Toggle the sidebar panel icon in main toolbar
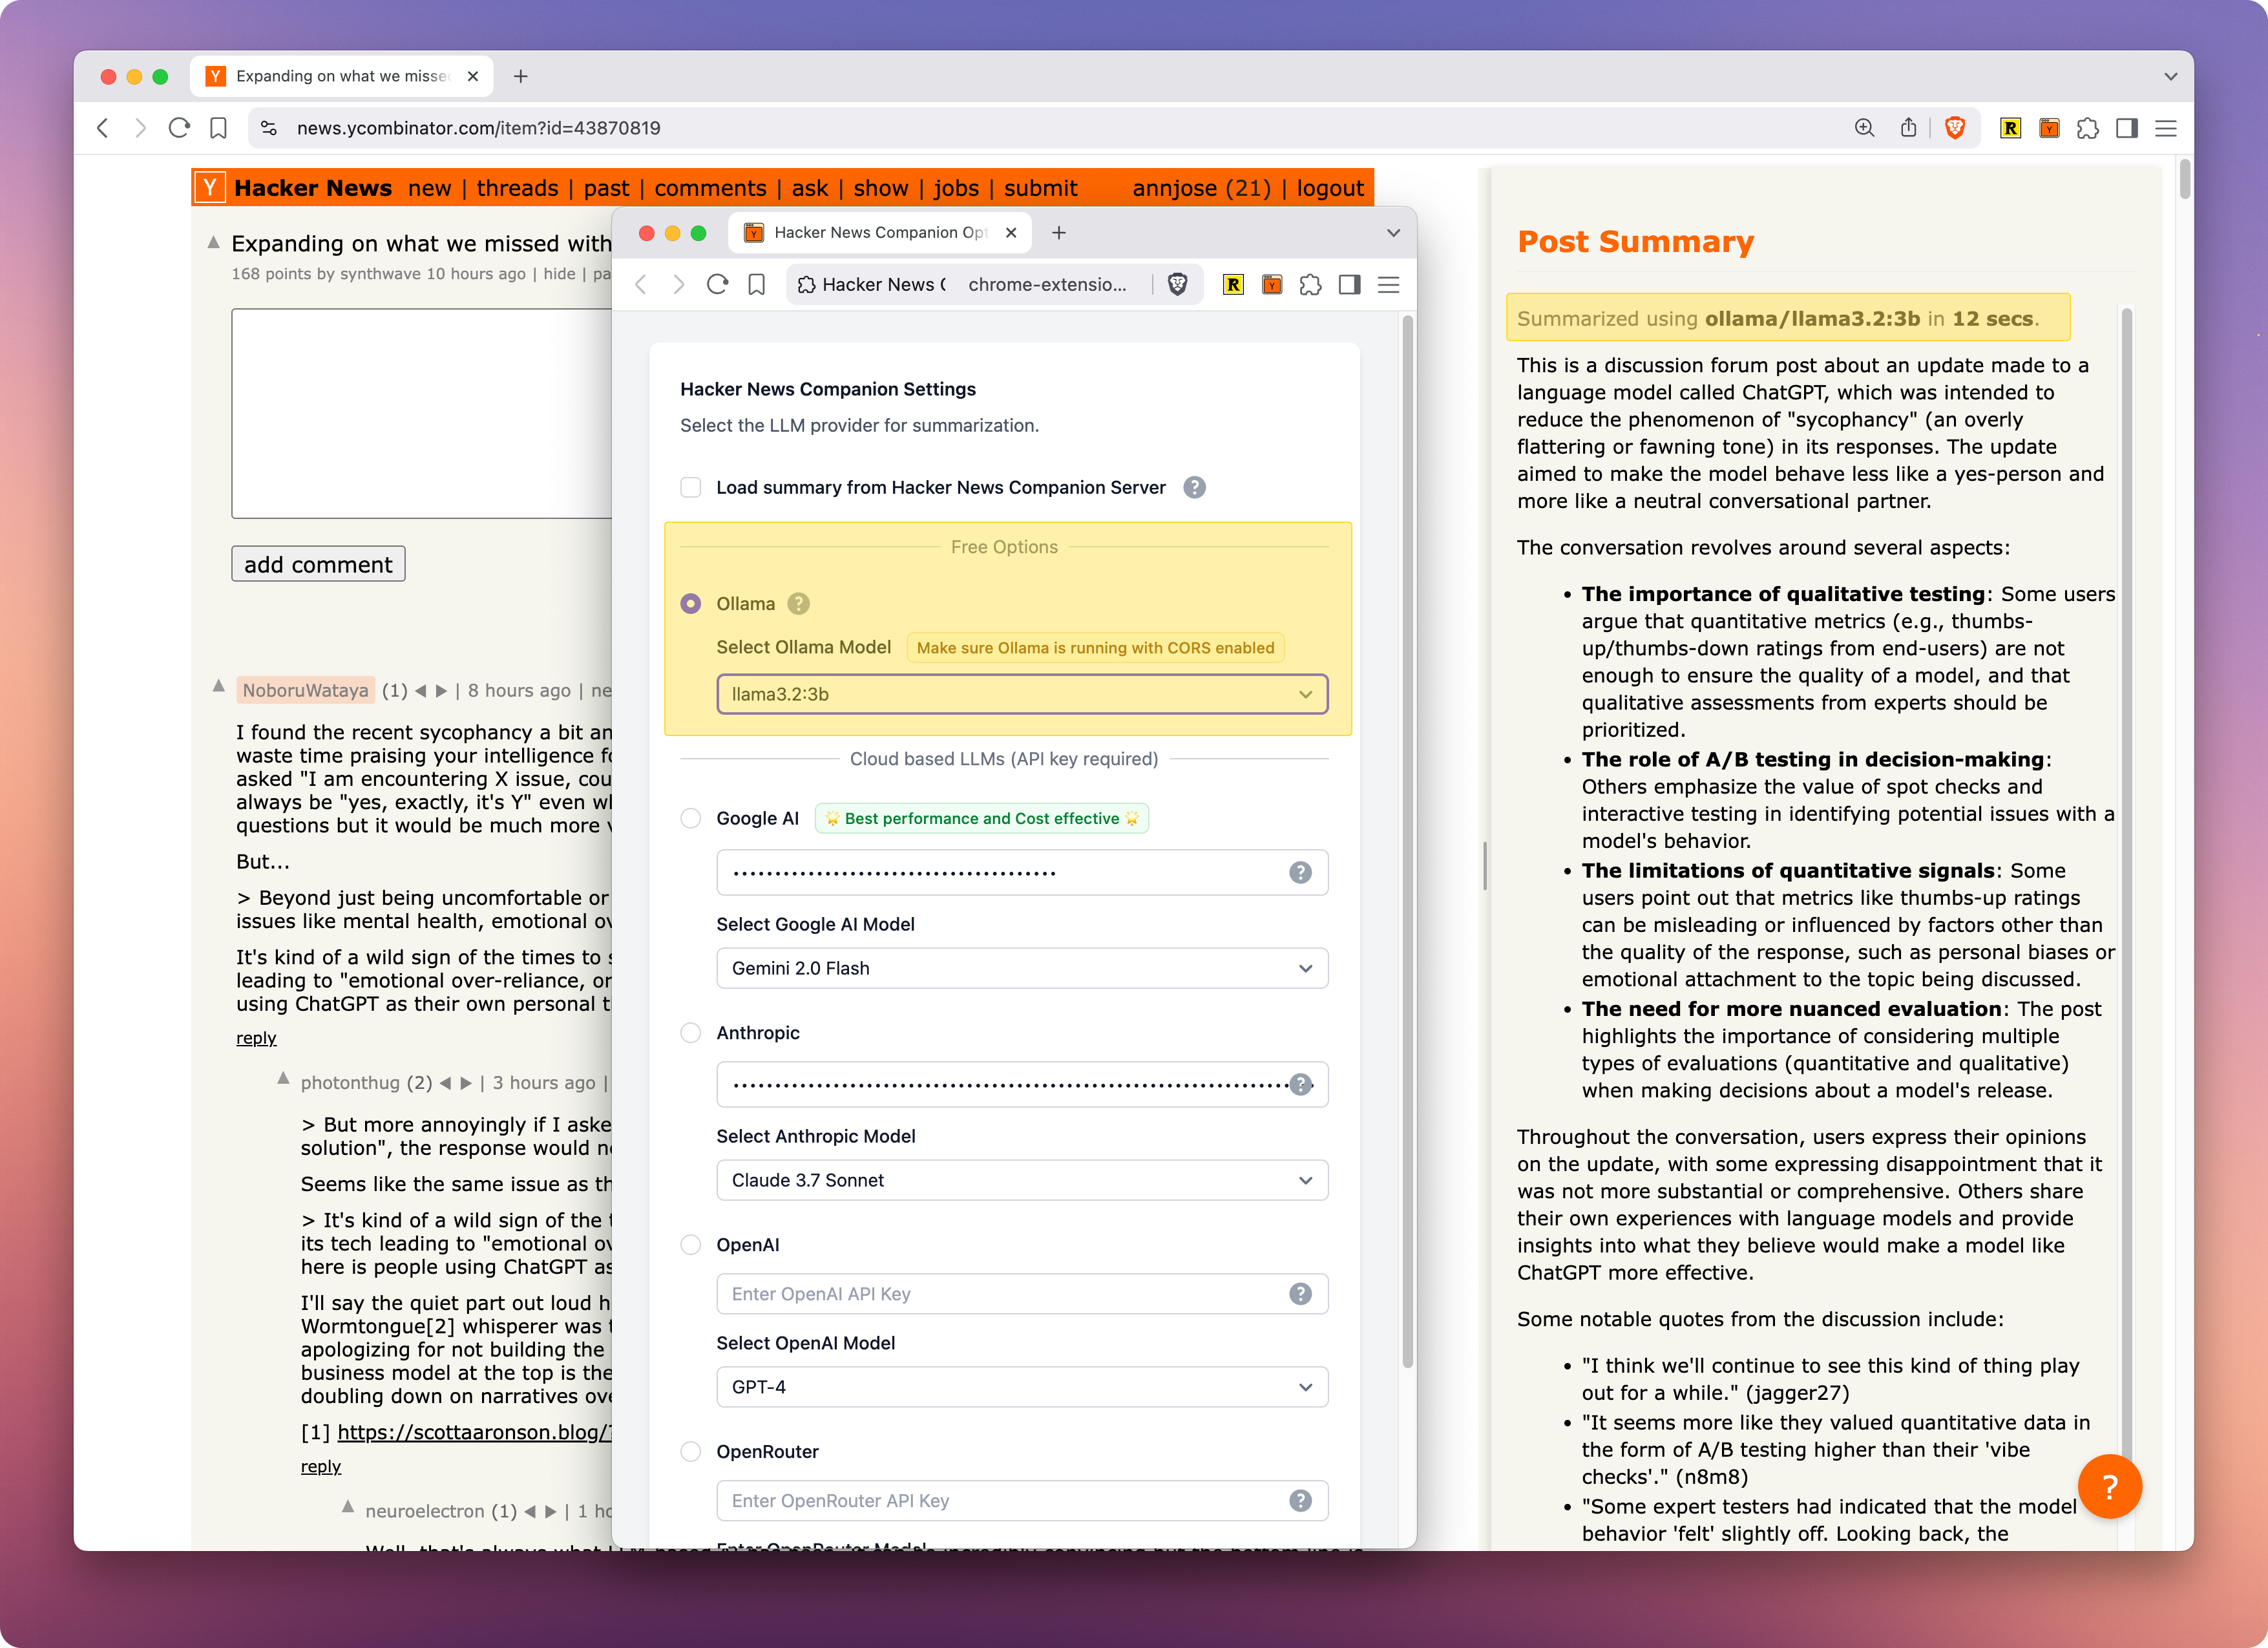Screen dimensions: 2268x1648 [2127, 128]
